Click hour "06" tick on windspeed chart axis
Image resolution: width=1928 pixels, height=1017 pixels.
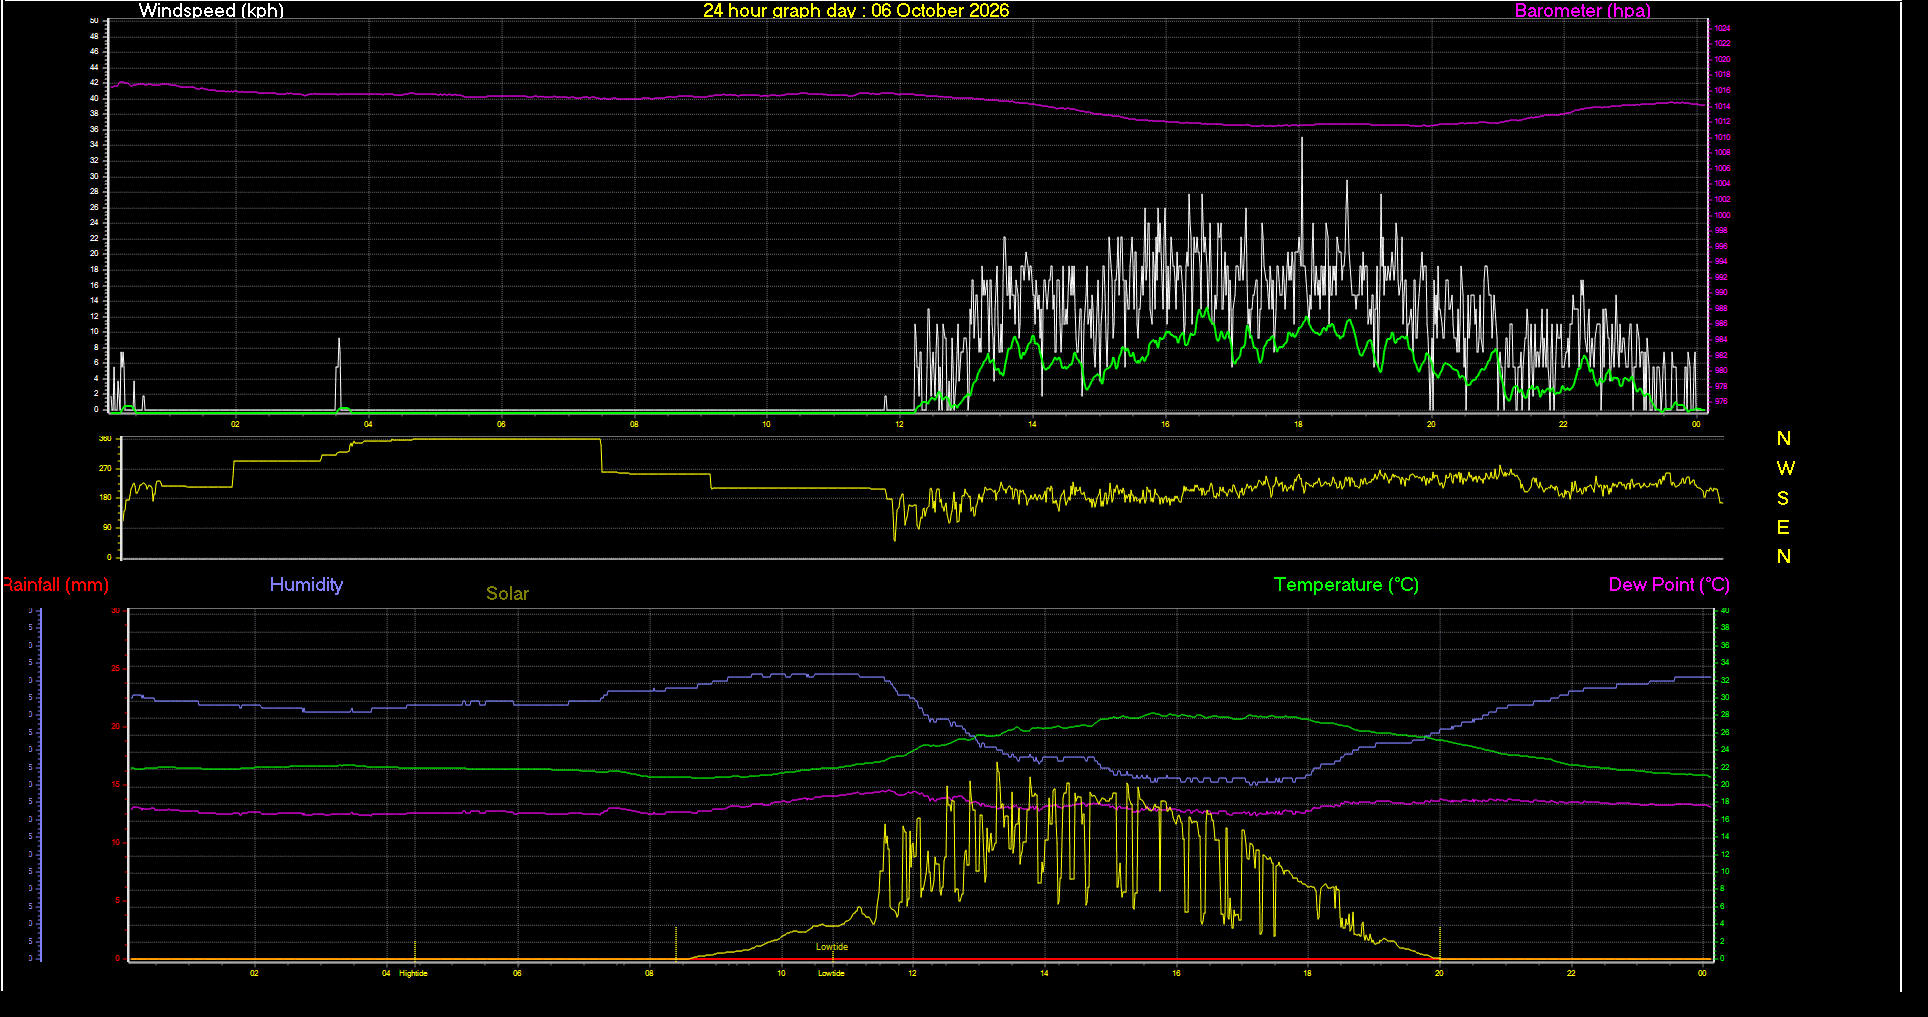point(501,424)
